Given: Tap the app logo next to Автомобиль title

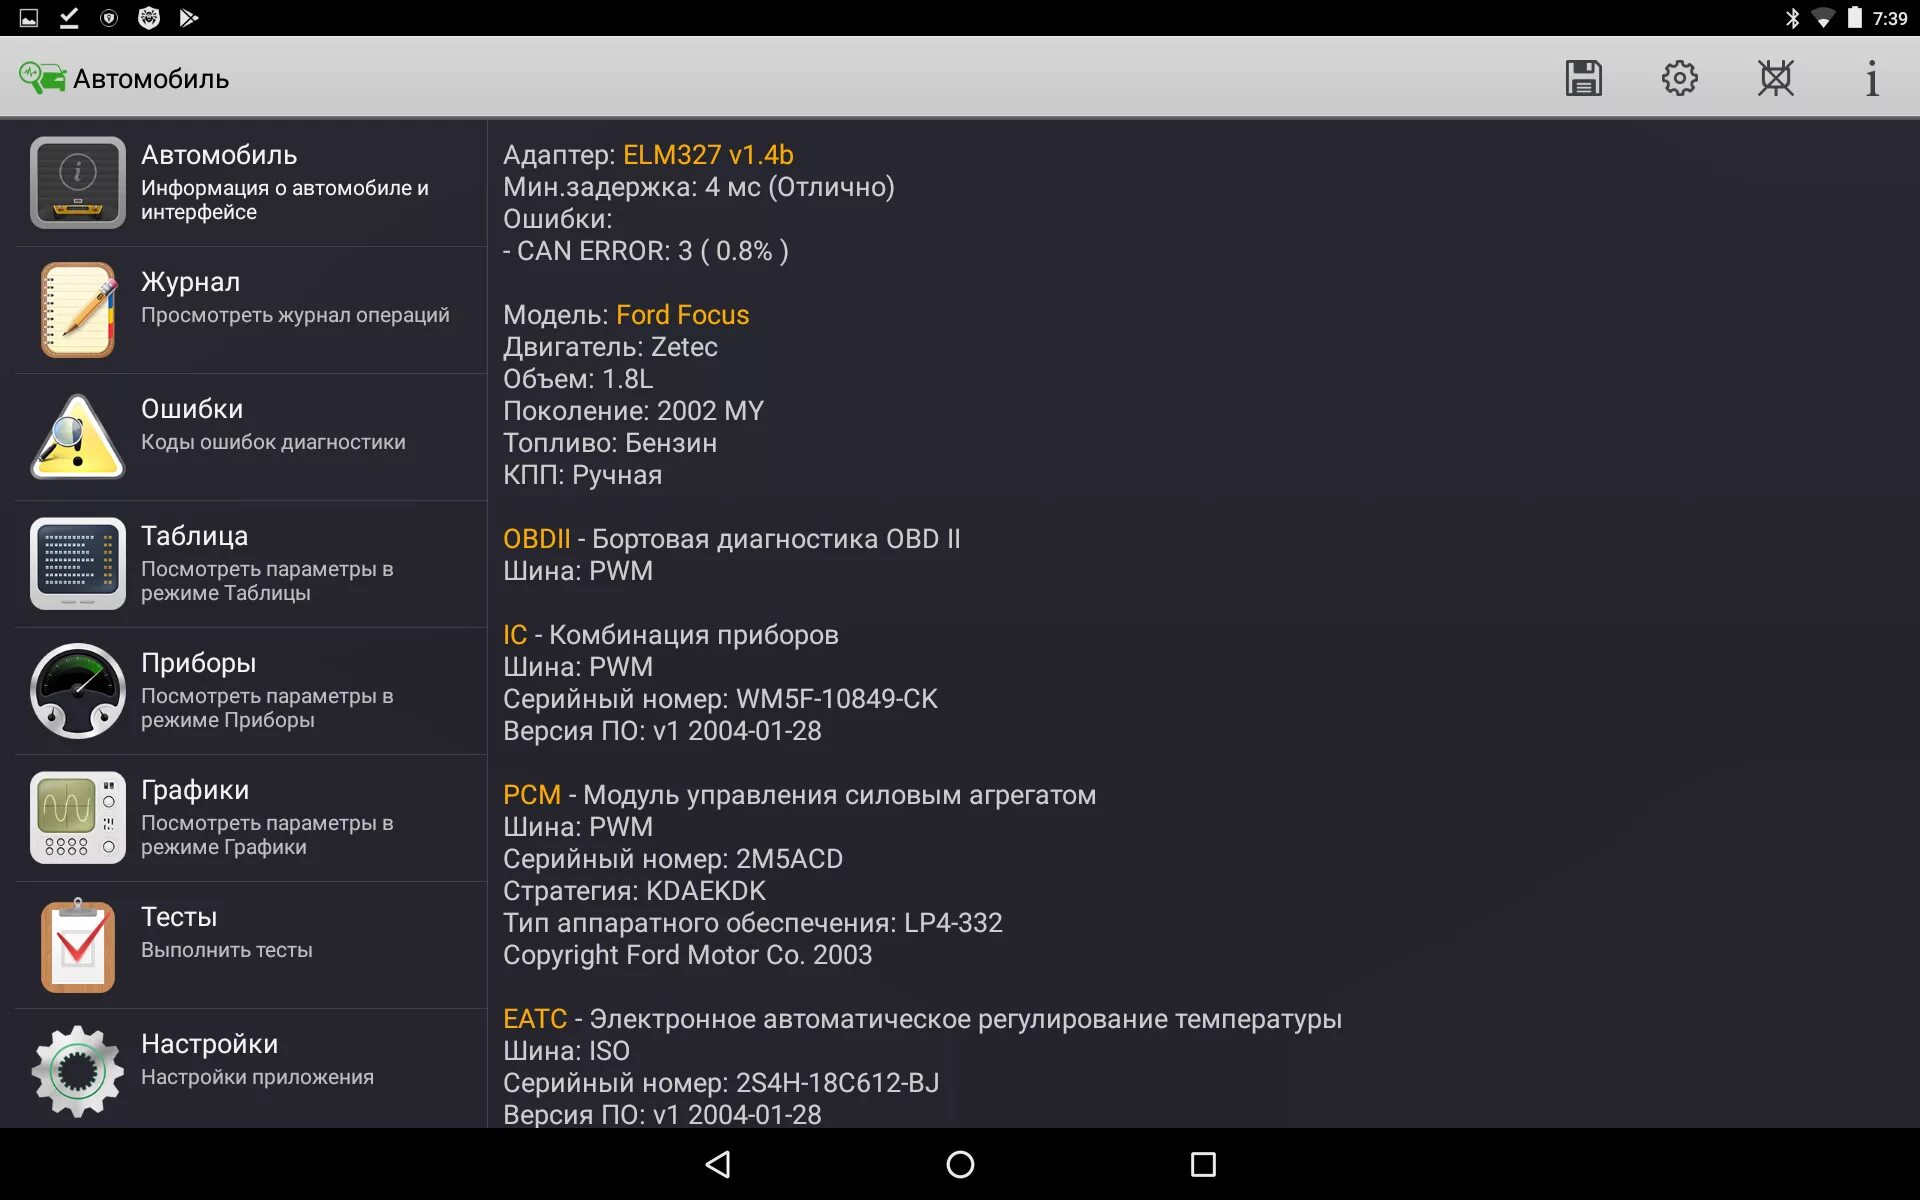Looking at the screenshot, I should 42,78.
